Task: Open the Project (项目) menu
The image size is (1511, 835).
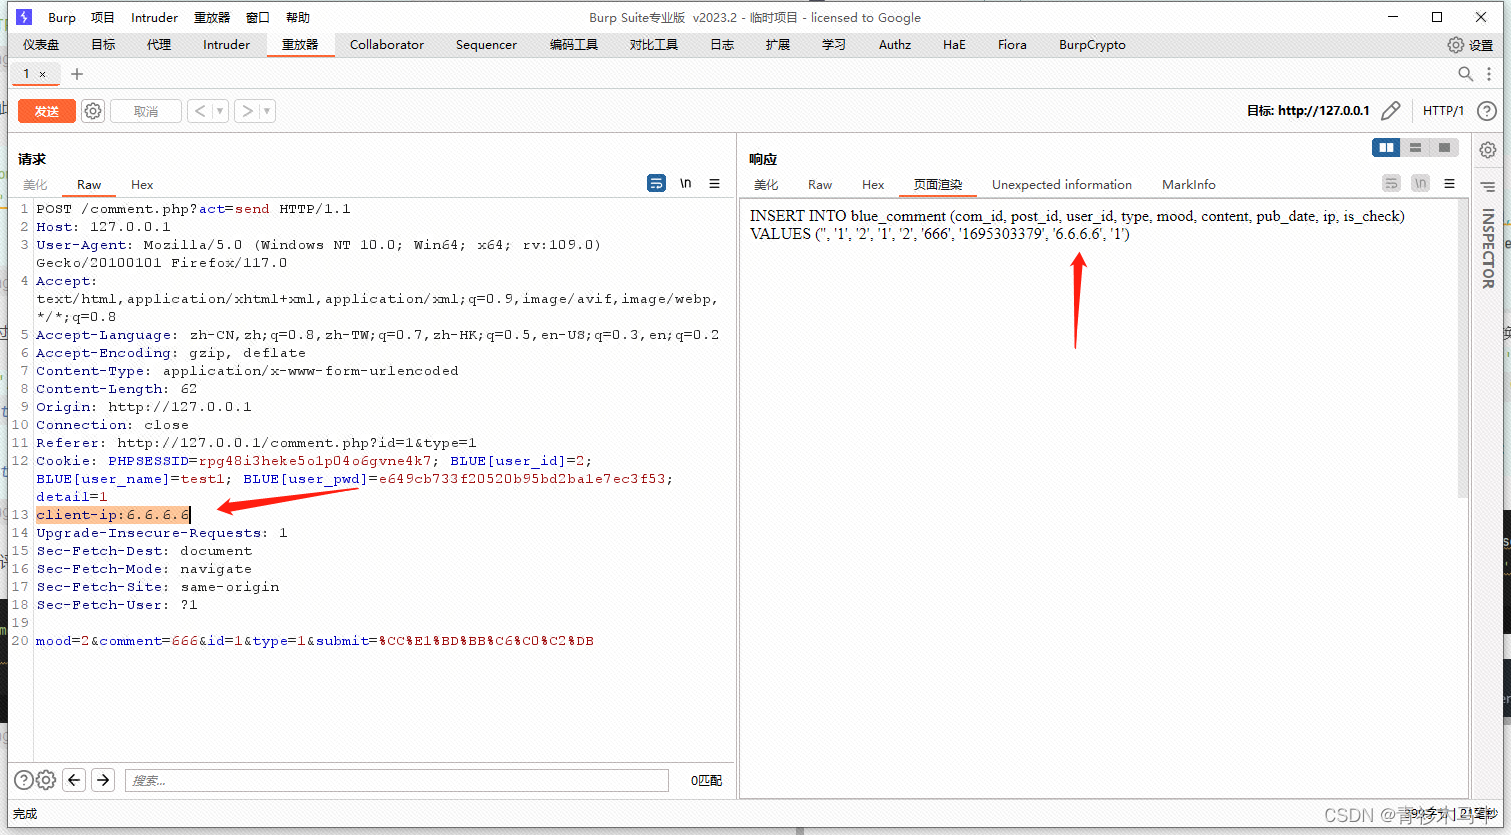Action: click(x=103, y=17)
